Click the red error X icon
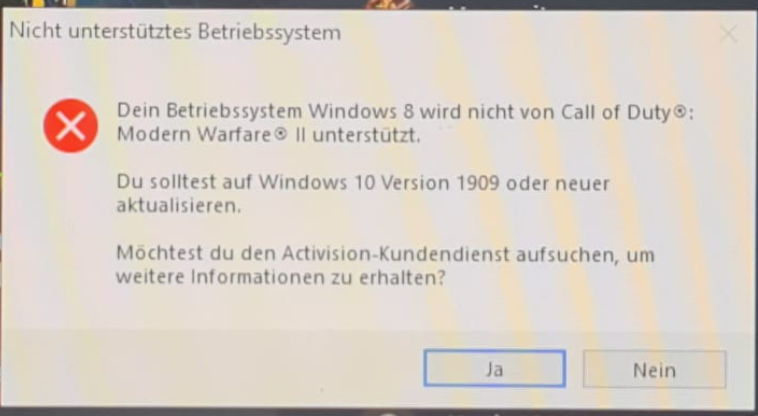 tap(71, 126)
